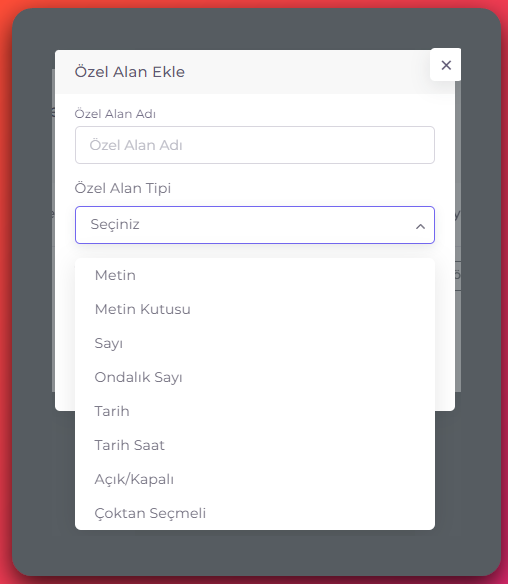Click the Özel Alan Adı text field

click(255, 145)
